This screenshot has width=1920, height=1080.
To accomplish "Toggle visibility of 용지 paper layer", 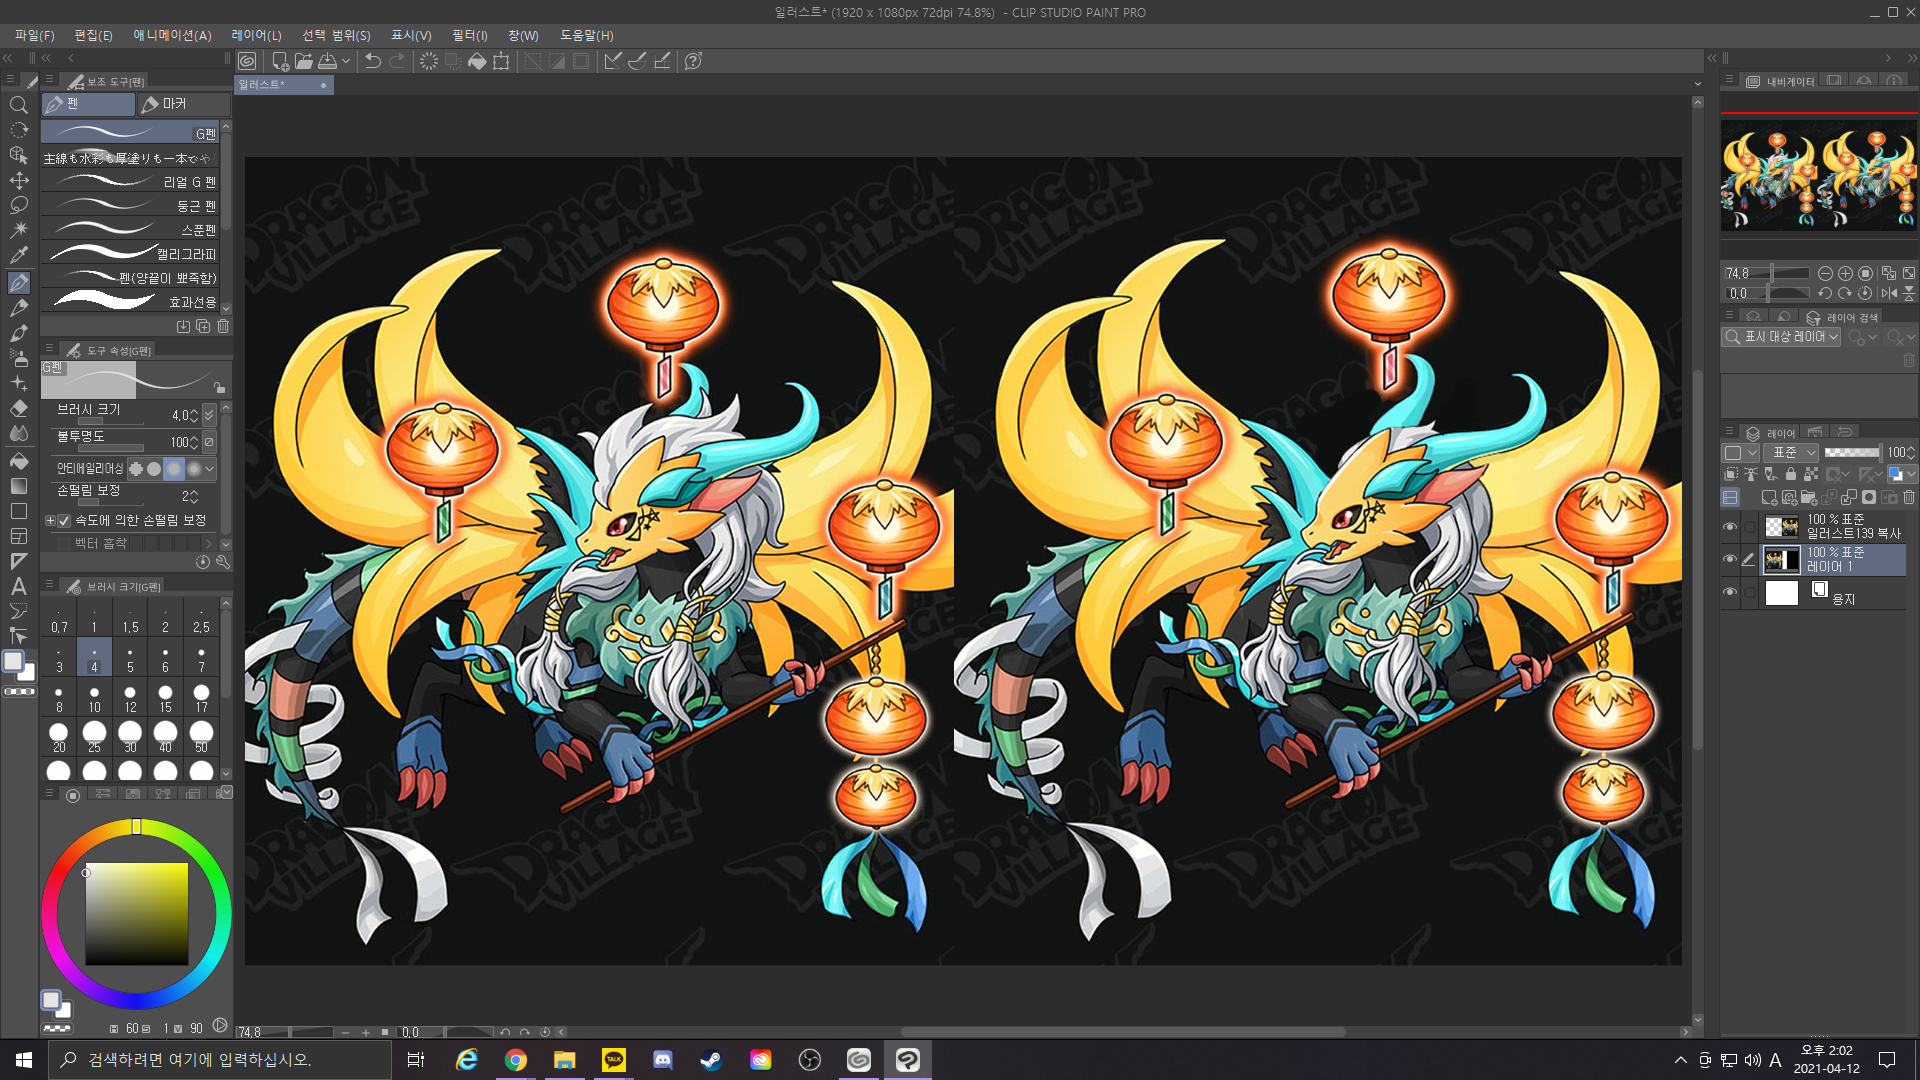I will [1729, 592].
